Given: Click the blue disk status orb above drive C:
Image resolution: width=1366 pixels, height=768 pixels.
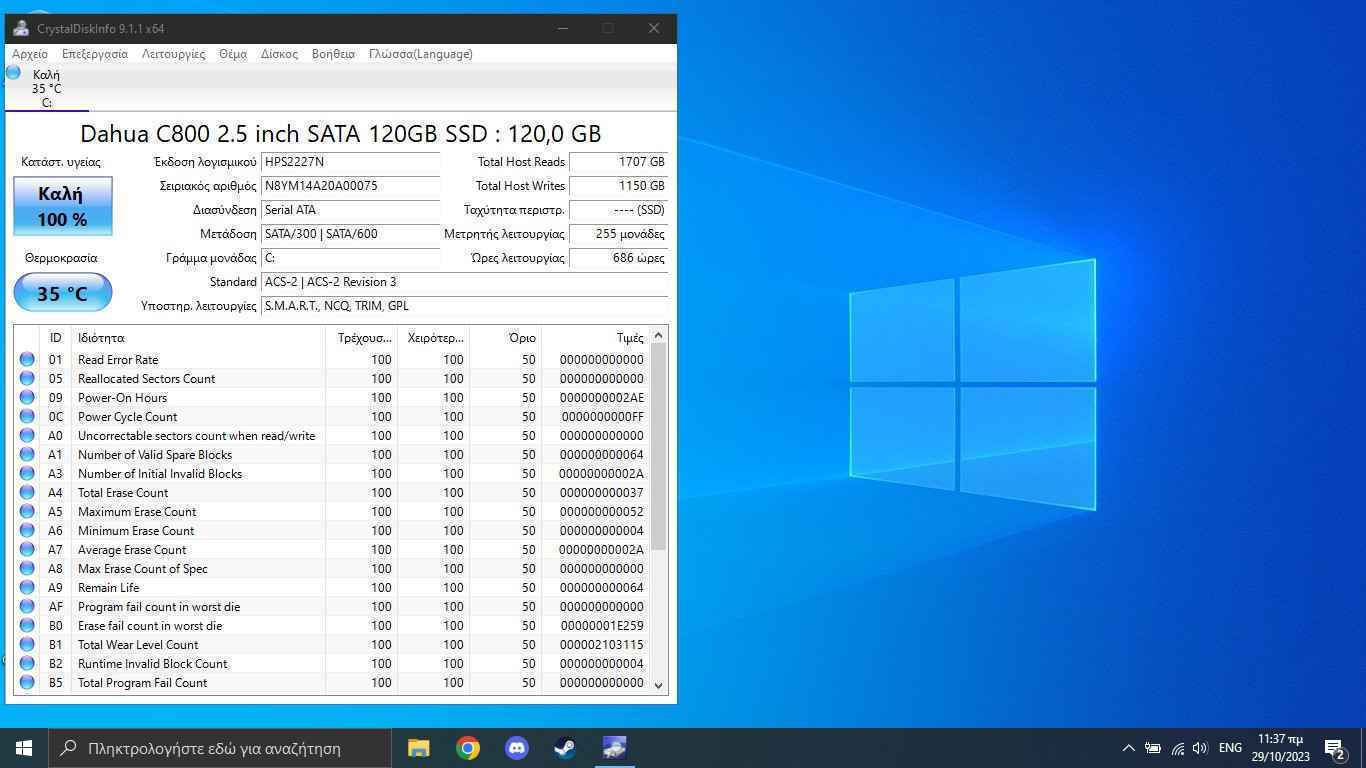Looking at the screenshot, I should point(13,72).
